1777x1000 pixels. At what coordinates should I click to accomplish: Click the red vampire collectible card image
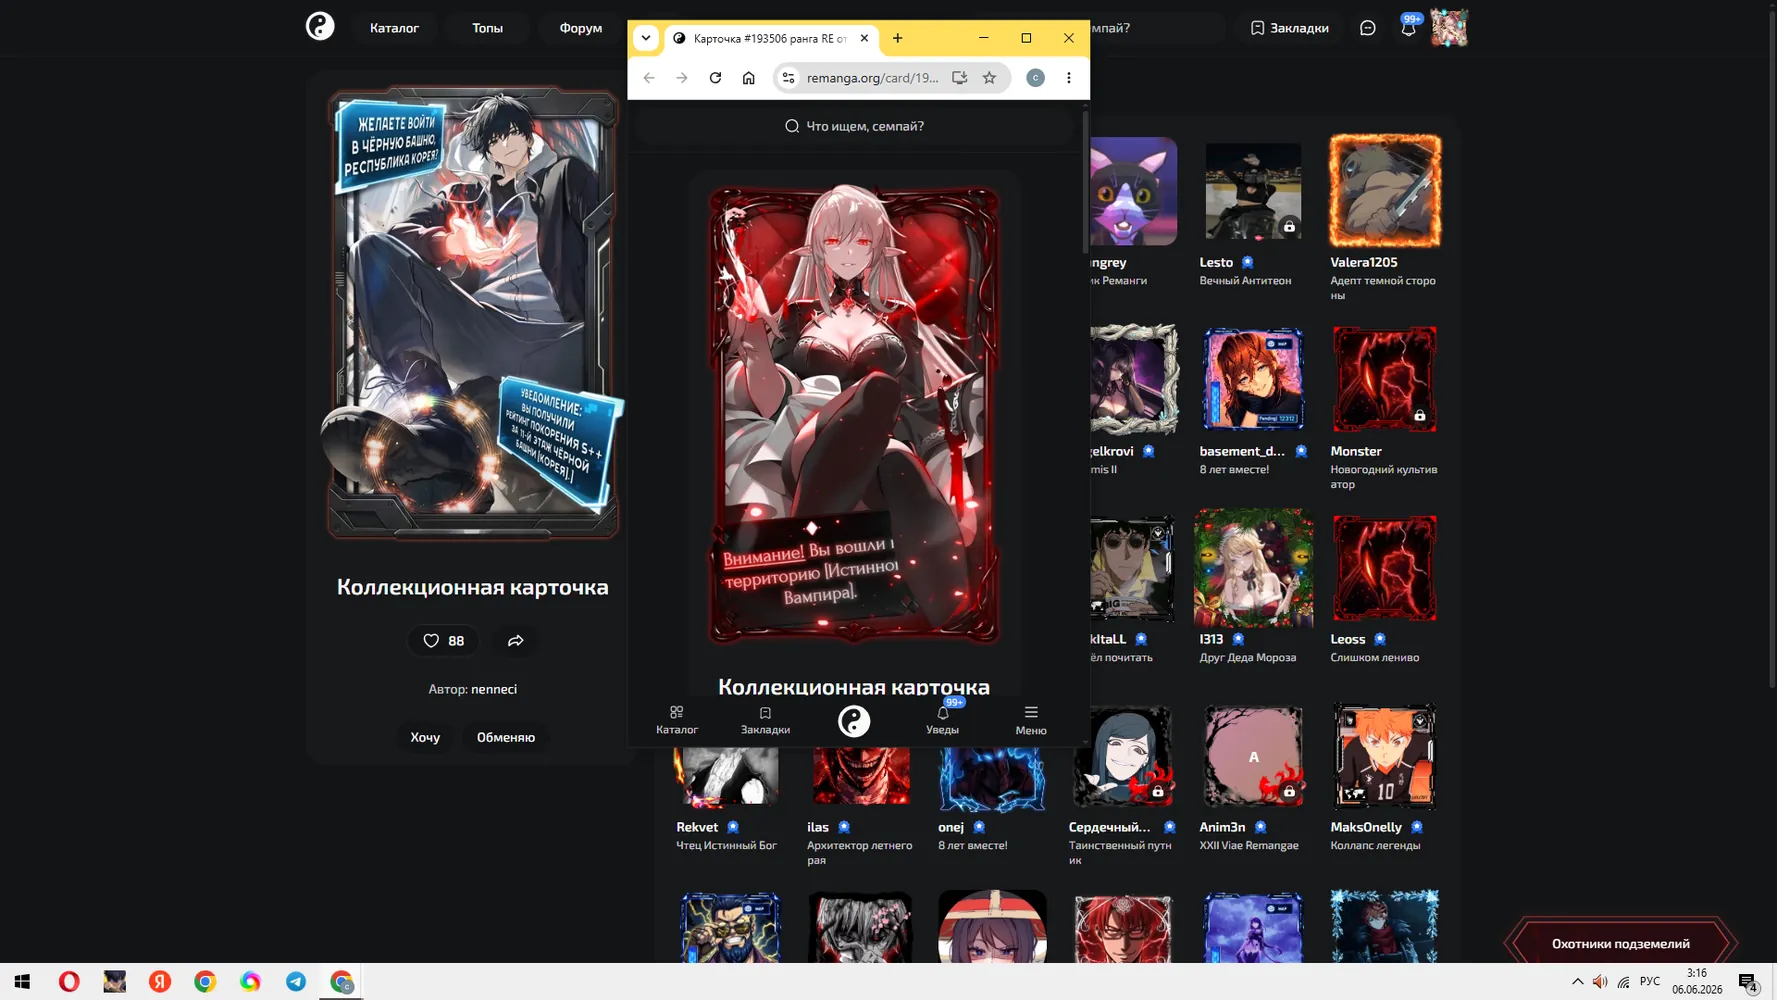(x=854, y=414)
